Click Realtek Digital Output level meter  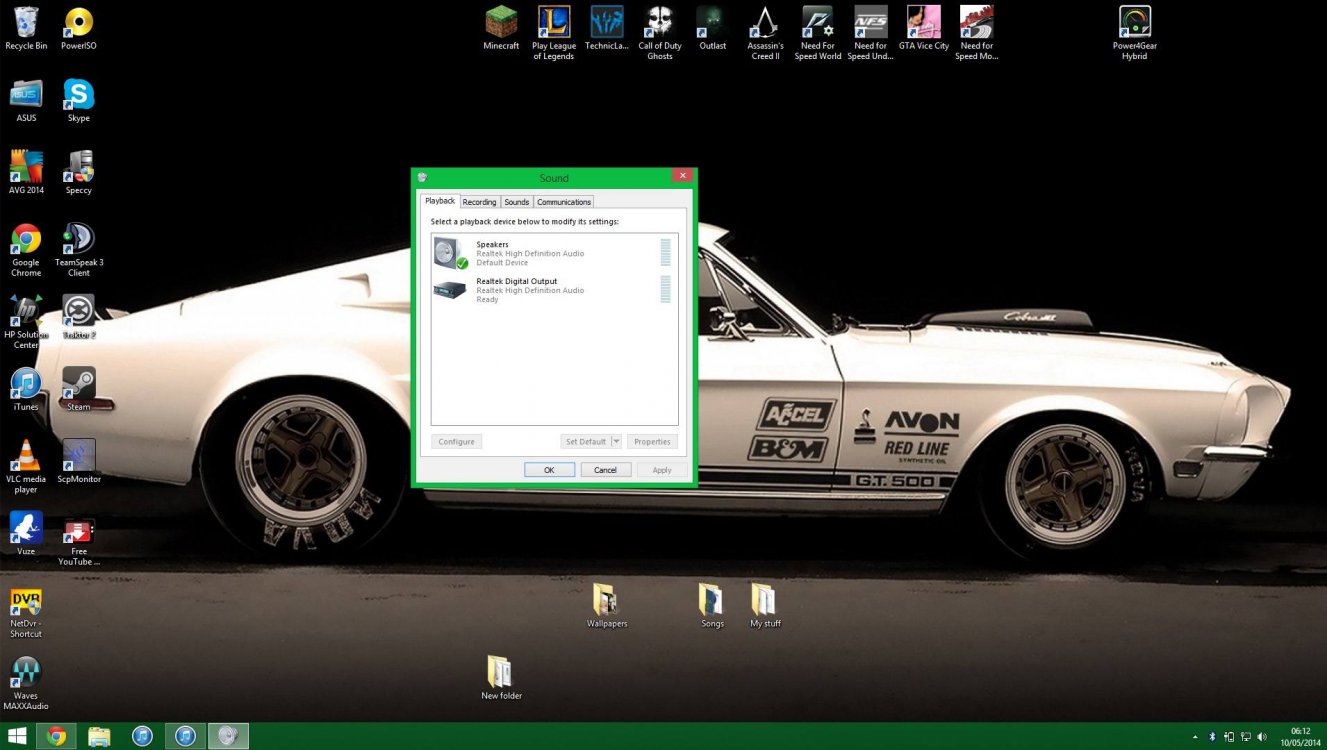coord(666,290)
